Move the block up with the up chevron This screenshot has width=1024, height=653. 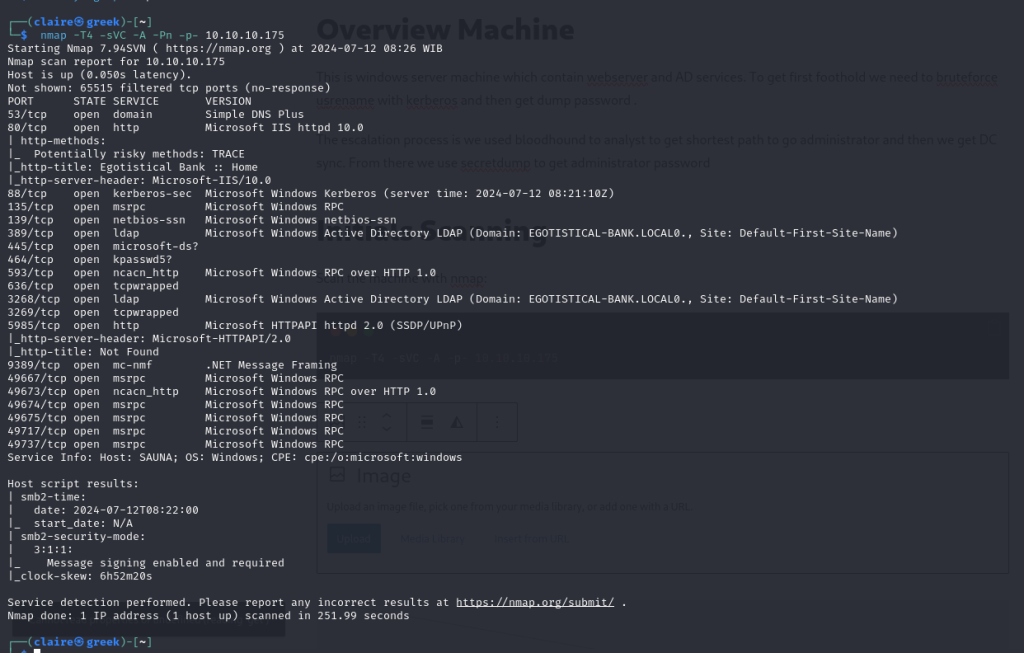point(387,415)
